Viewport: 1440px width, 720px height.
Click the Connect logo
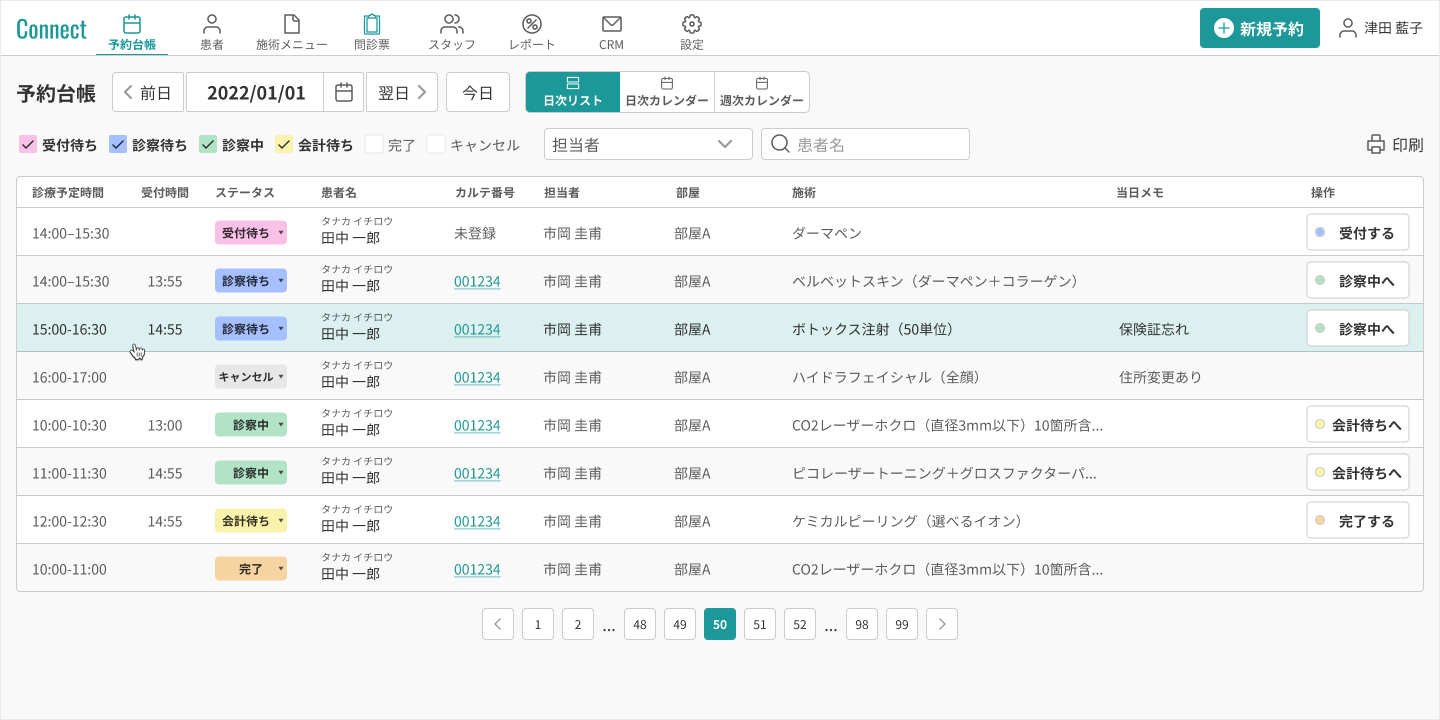pyautogui.click(x=51, y=29)
